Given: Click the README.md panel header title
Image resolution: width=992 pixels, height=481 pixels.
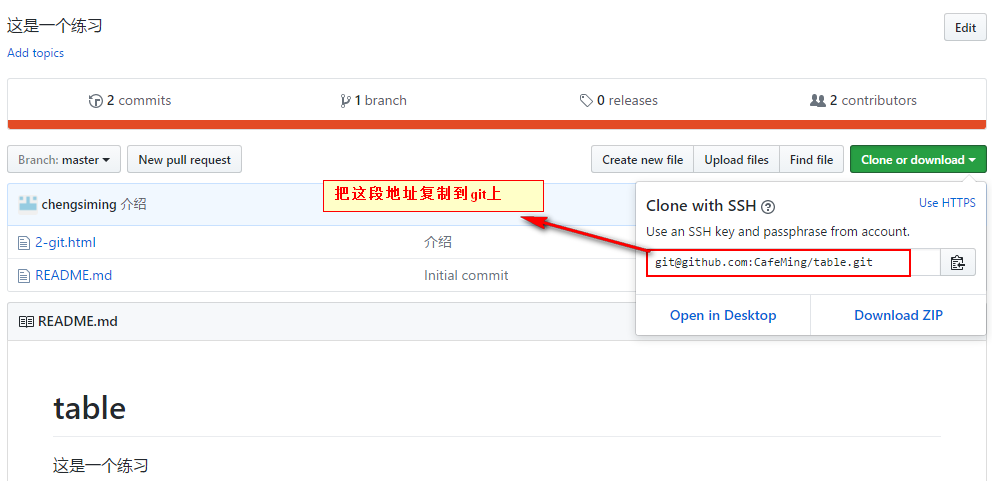Looking at the screenshot, I should tap(78, 322).
